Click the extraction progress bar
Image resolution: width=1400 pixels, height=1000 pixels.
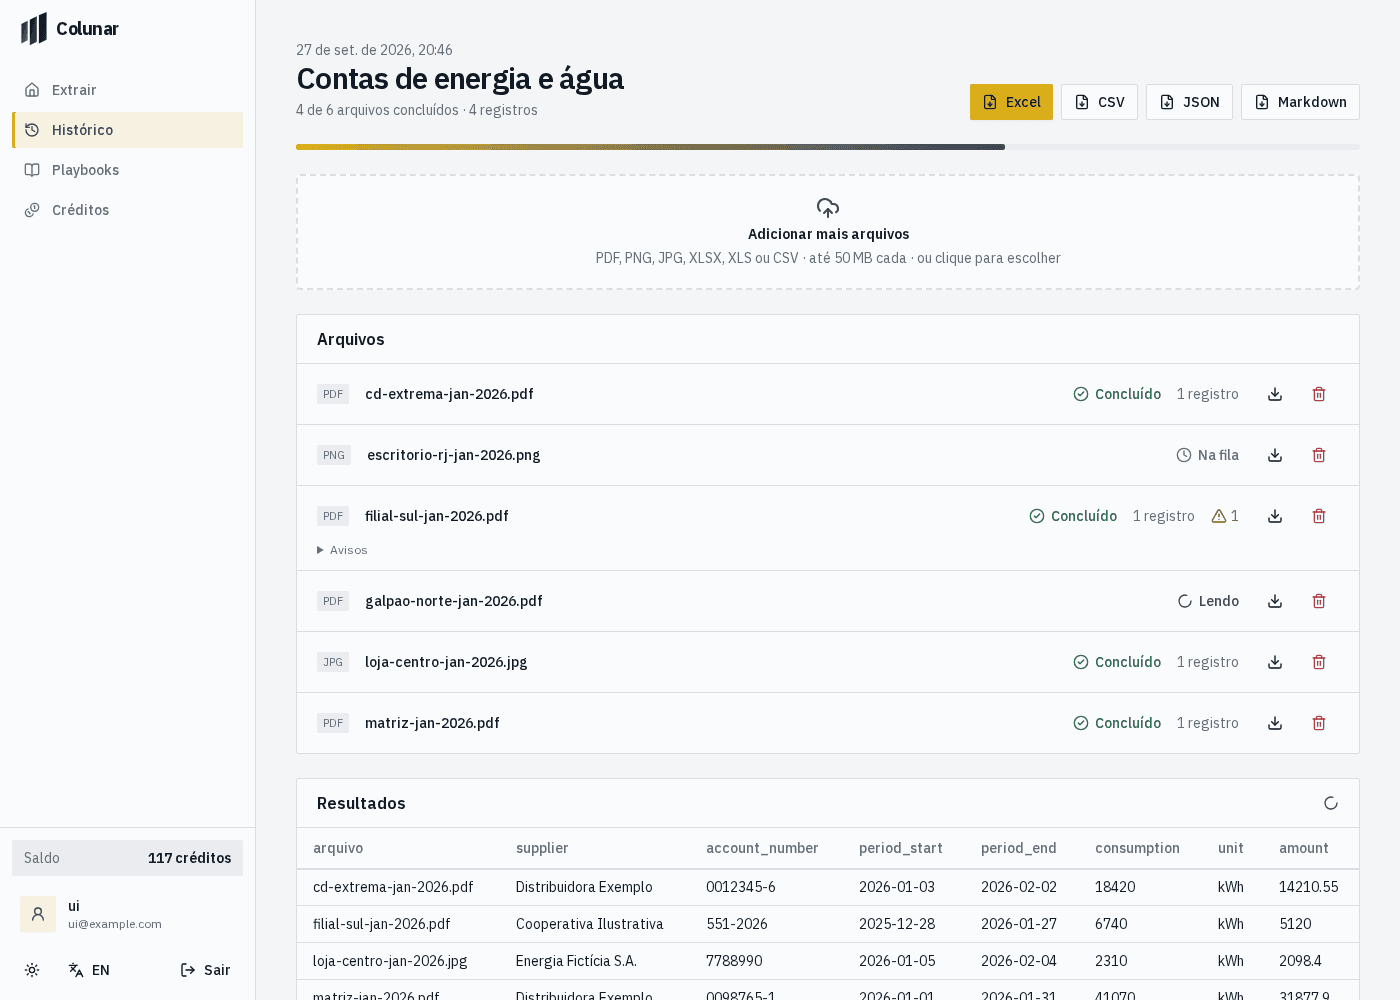828,147
